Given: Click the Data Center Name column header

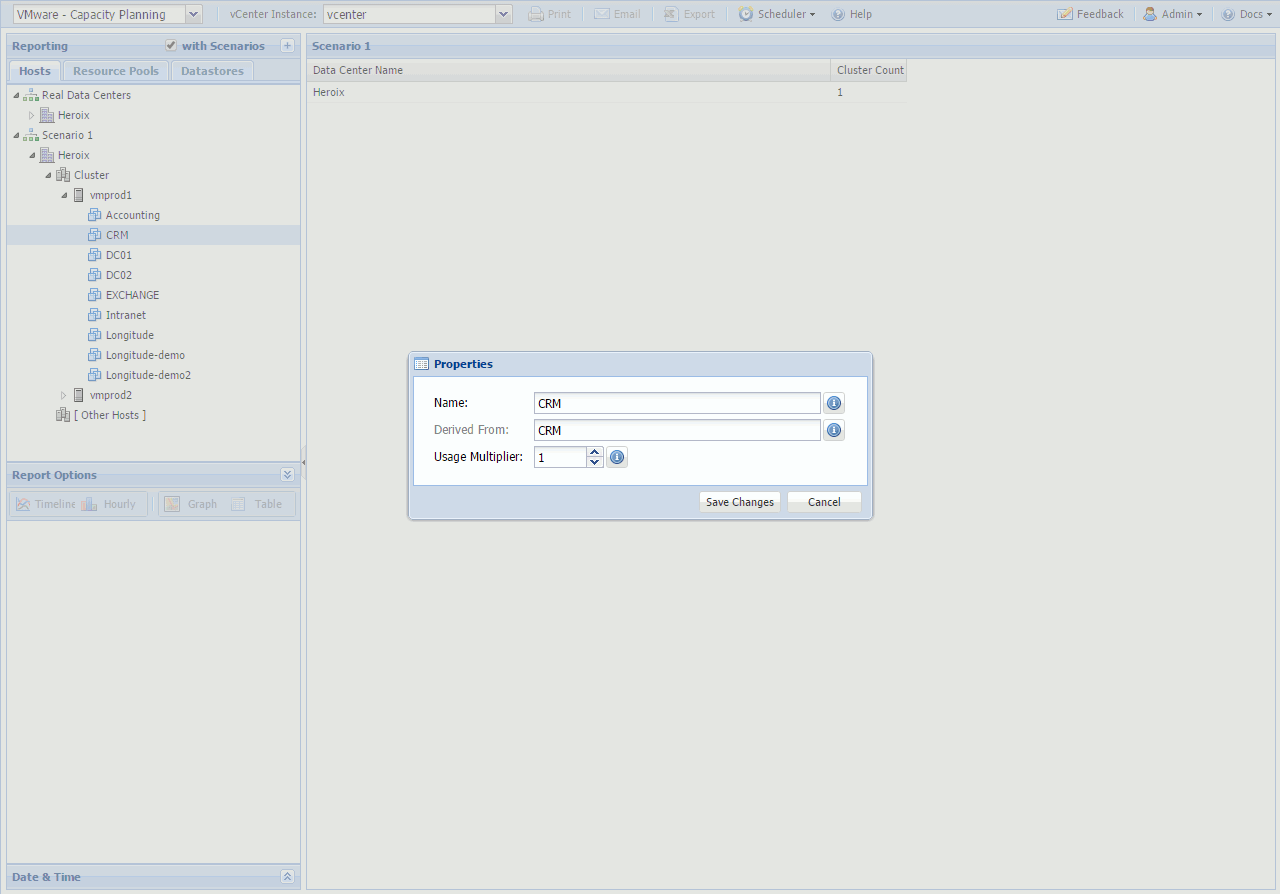Looking at the screenshot, I should coord(569,70).
